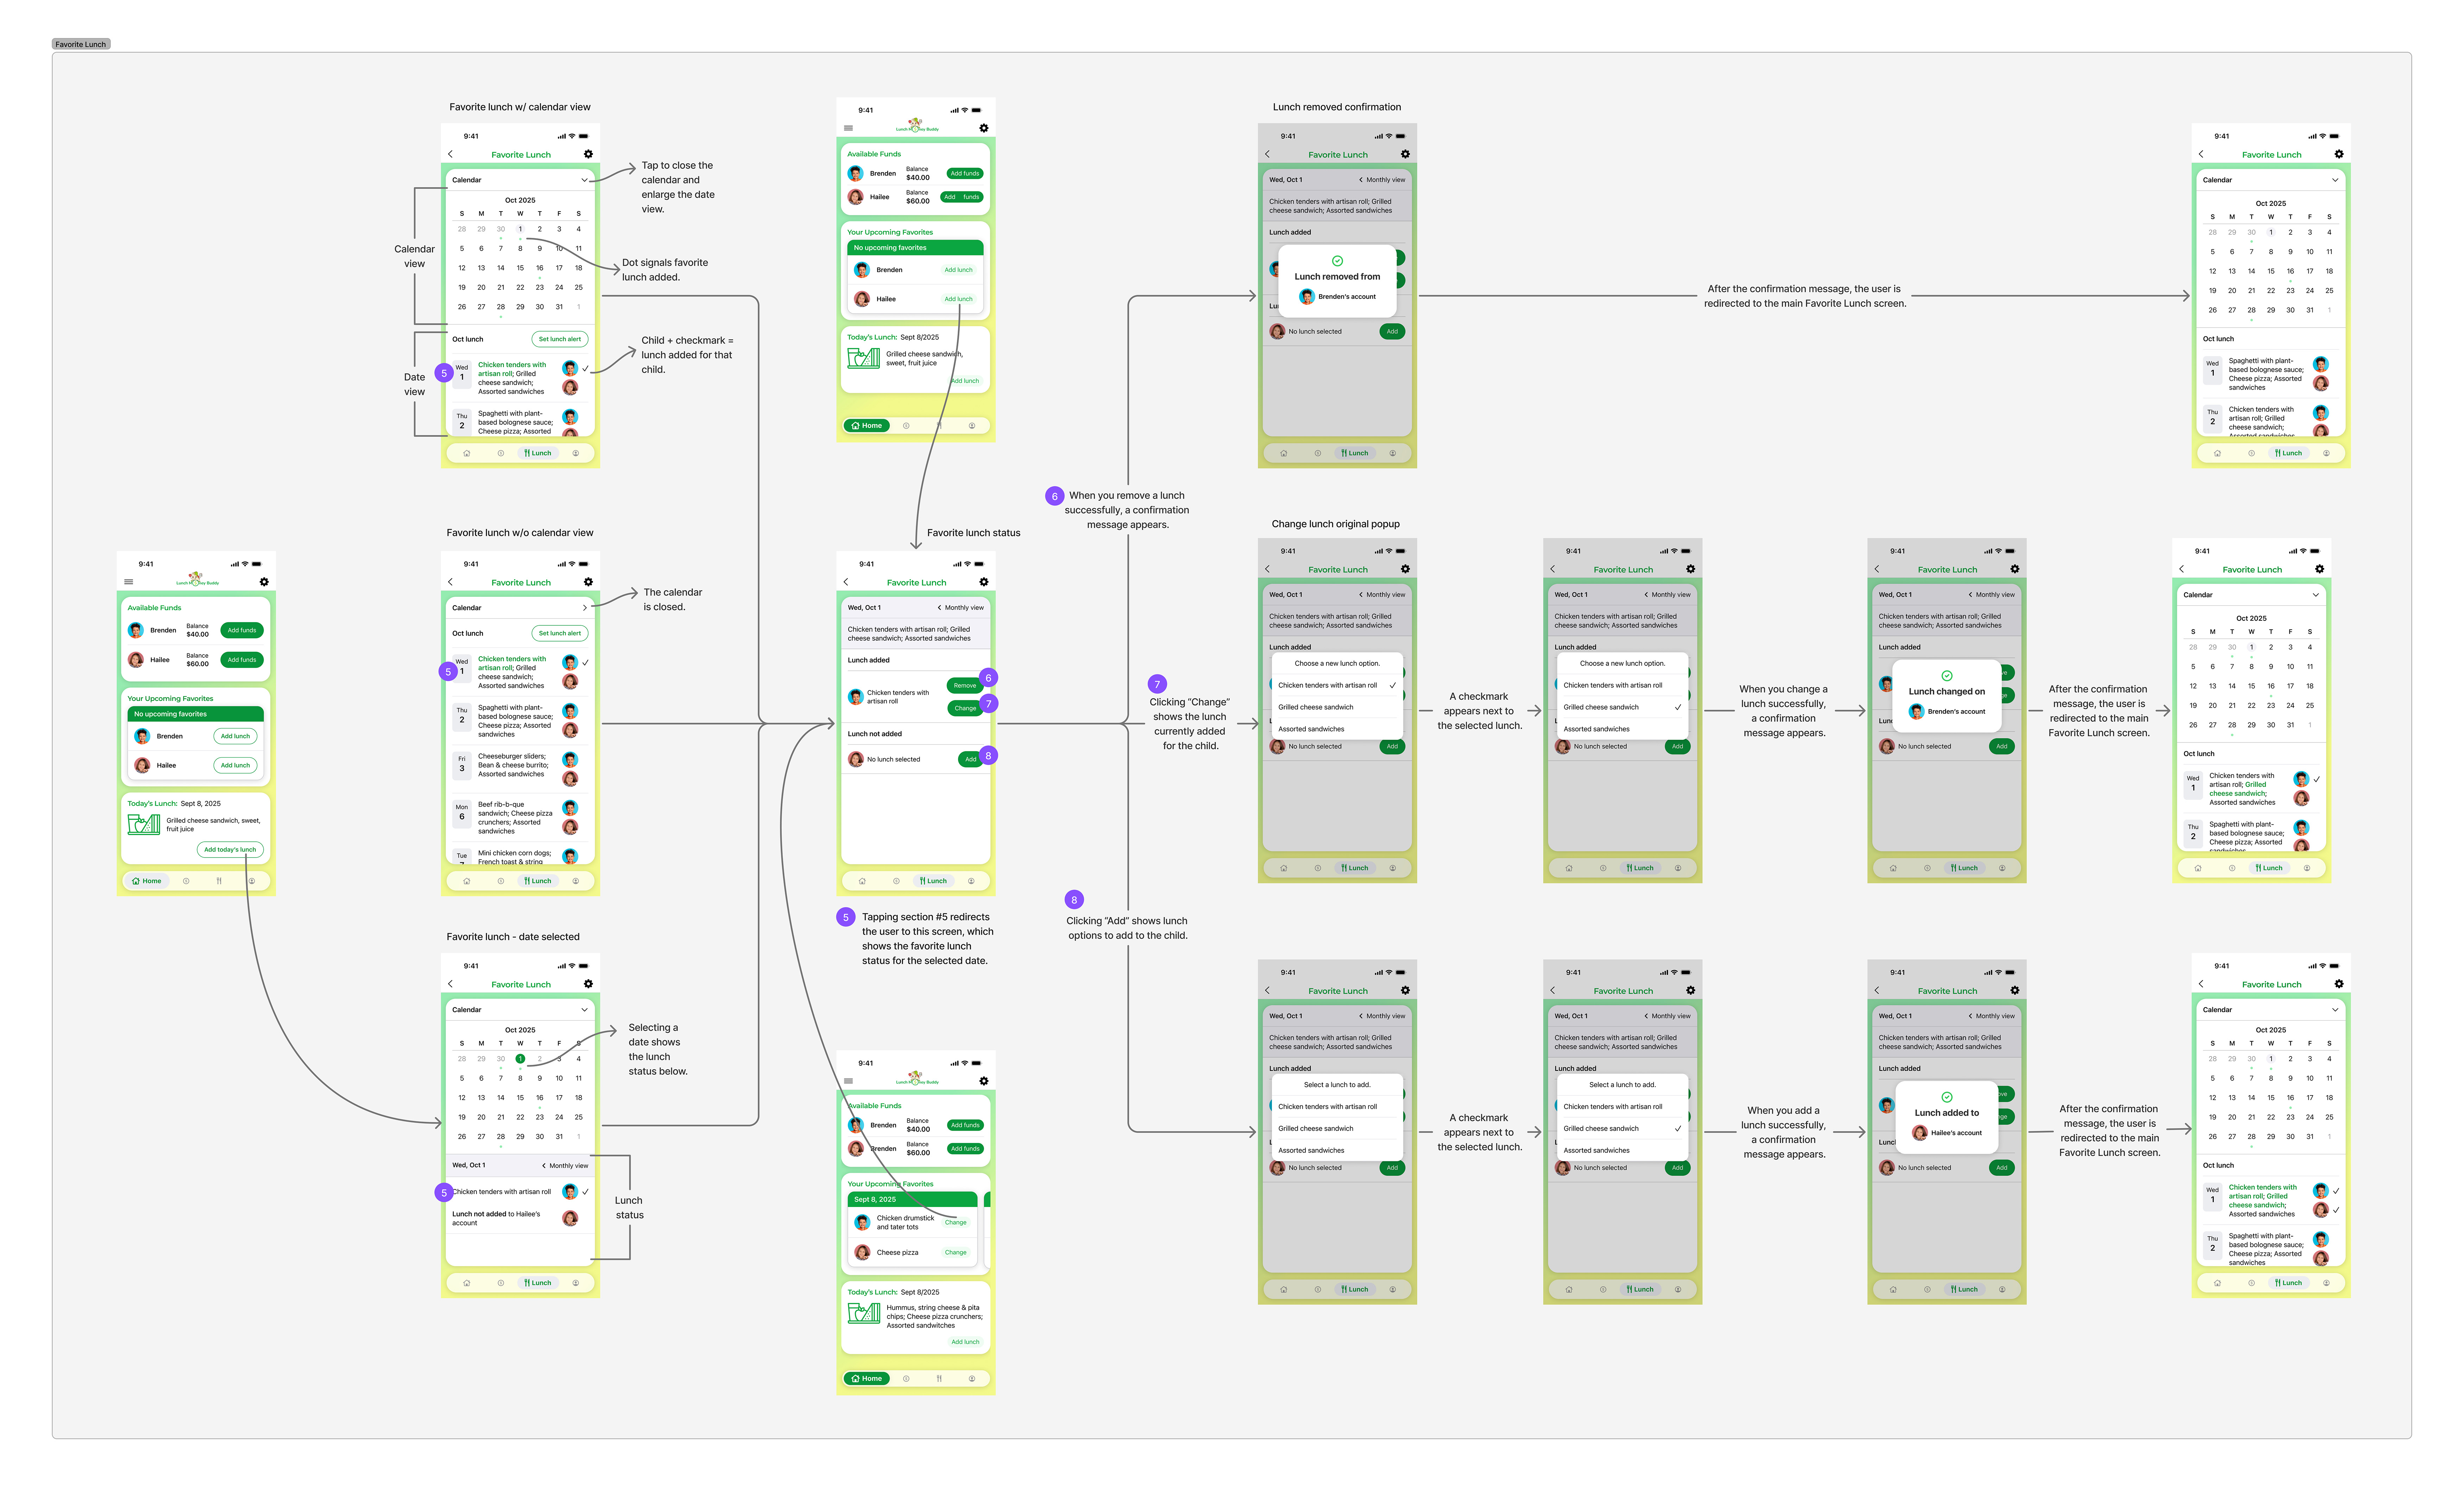2464x1491 pixels.
Task: Open 'Monthly view' on 'Favorite lunch - date selected' screen
Action: click(565, 1166)
